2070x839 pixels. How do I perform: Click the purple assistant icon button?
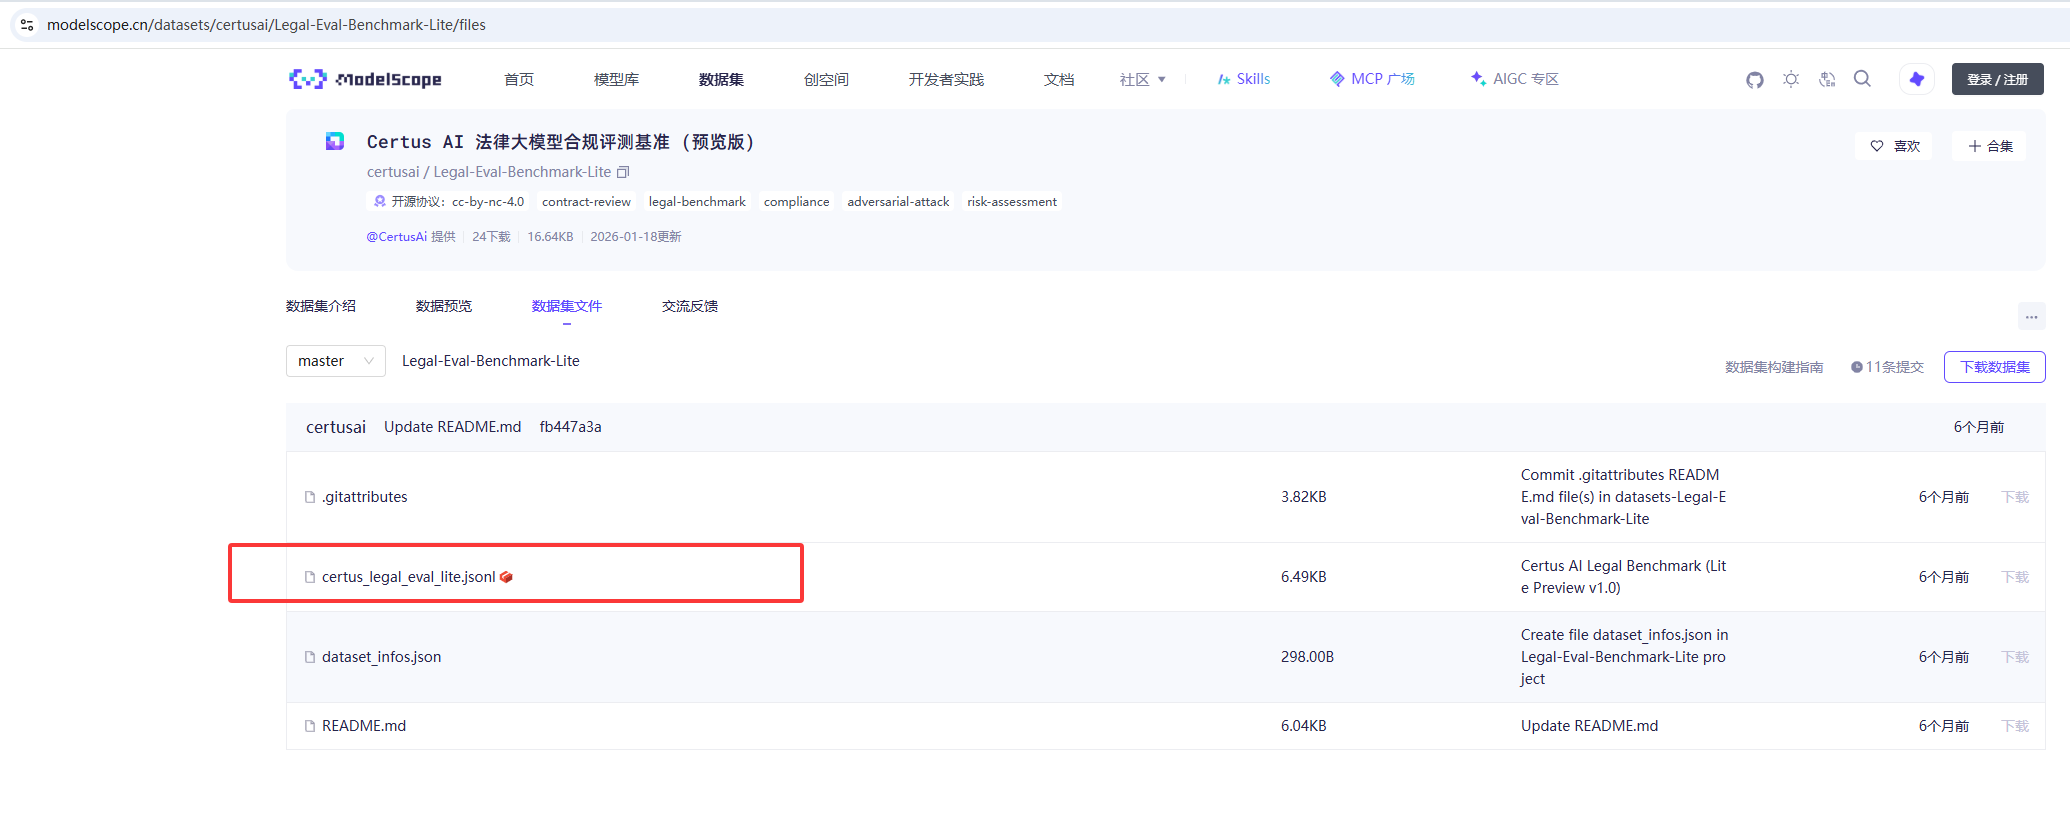(1916, 79)
